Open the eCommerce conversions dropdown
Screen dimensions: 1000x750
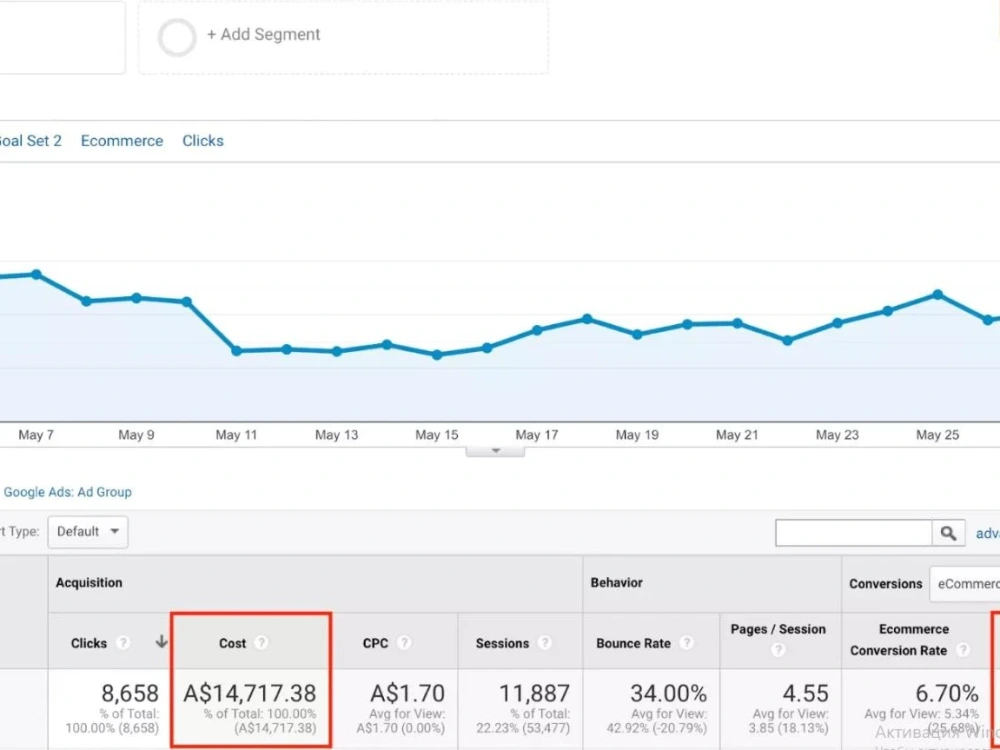tap(965, 584)
